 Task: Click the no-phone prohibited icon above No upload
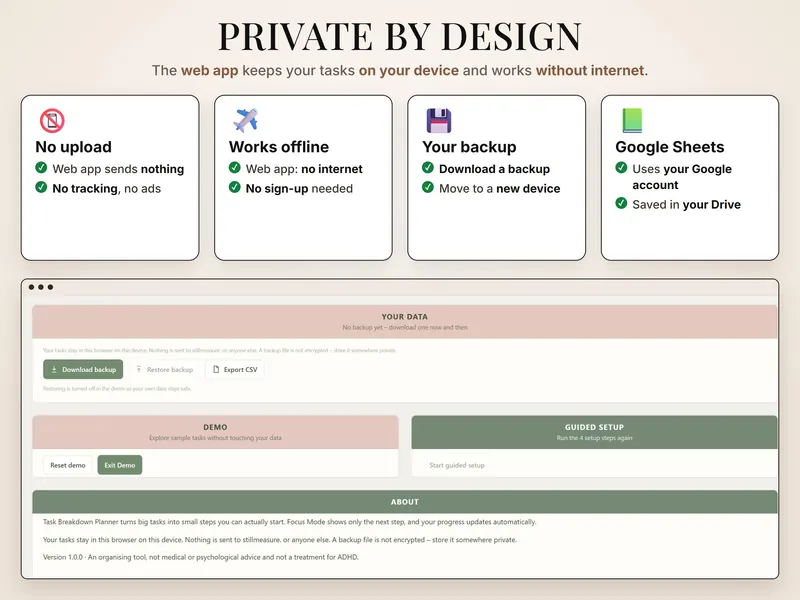52,121
